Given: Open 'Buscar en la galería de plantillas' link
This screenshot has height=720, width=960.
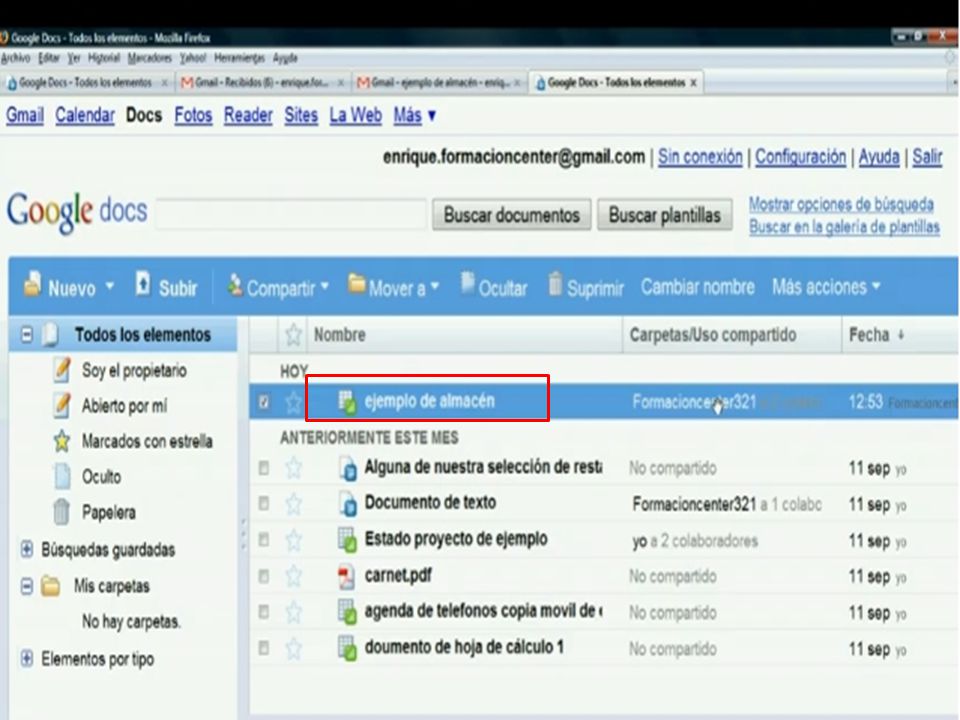Looking at the screenshot, I should [844, 227].
